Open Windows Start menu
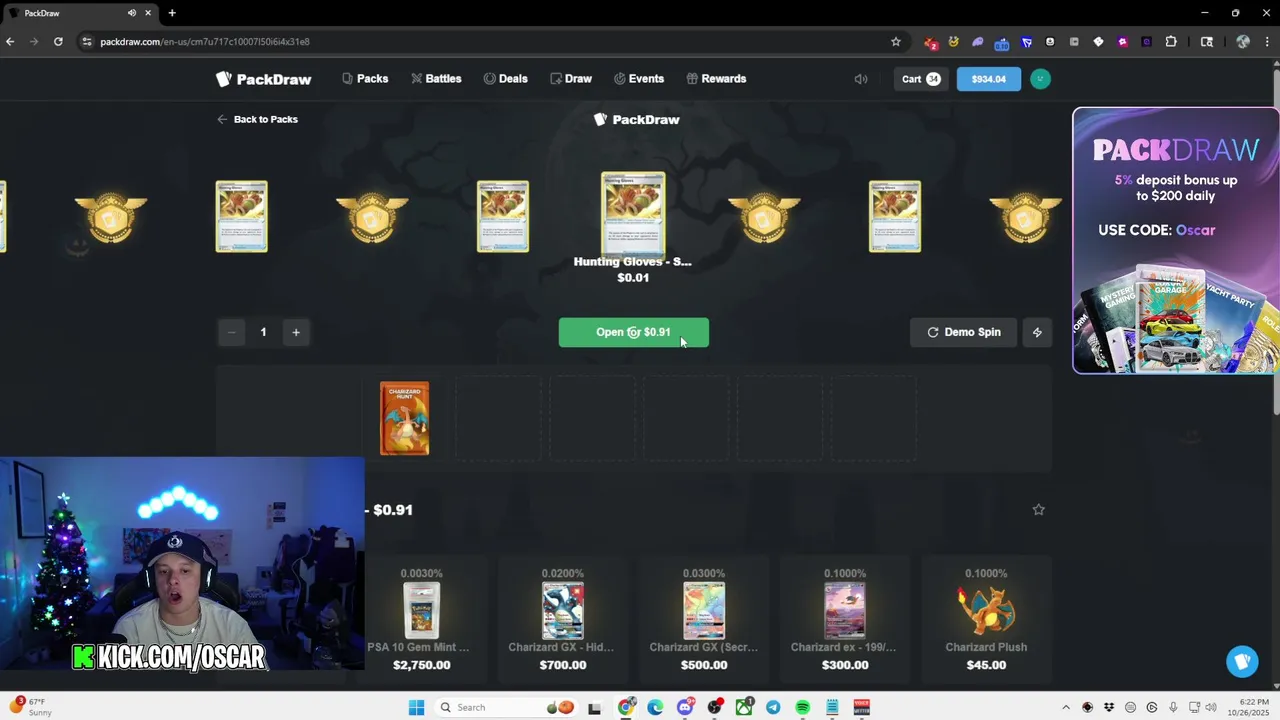 pos(416,707)
